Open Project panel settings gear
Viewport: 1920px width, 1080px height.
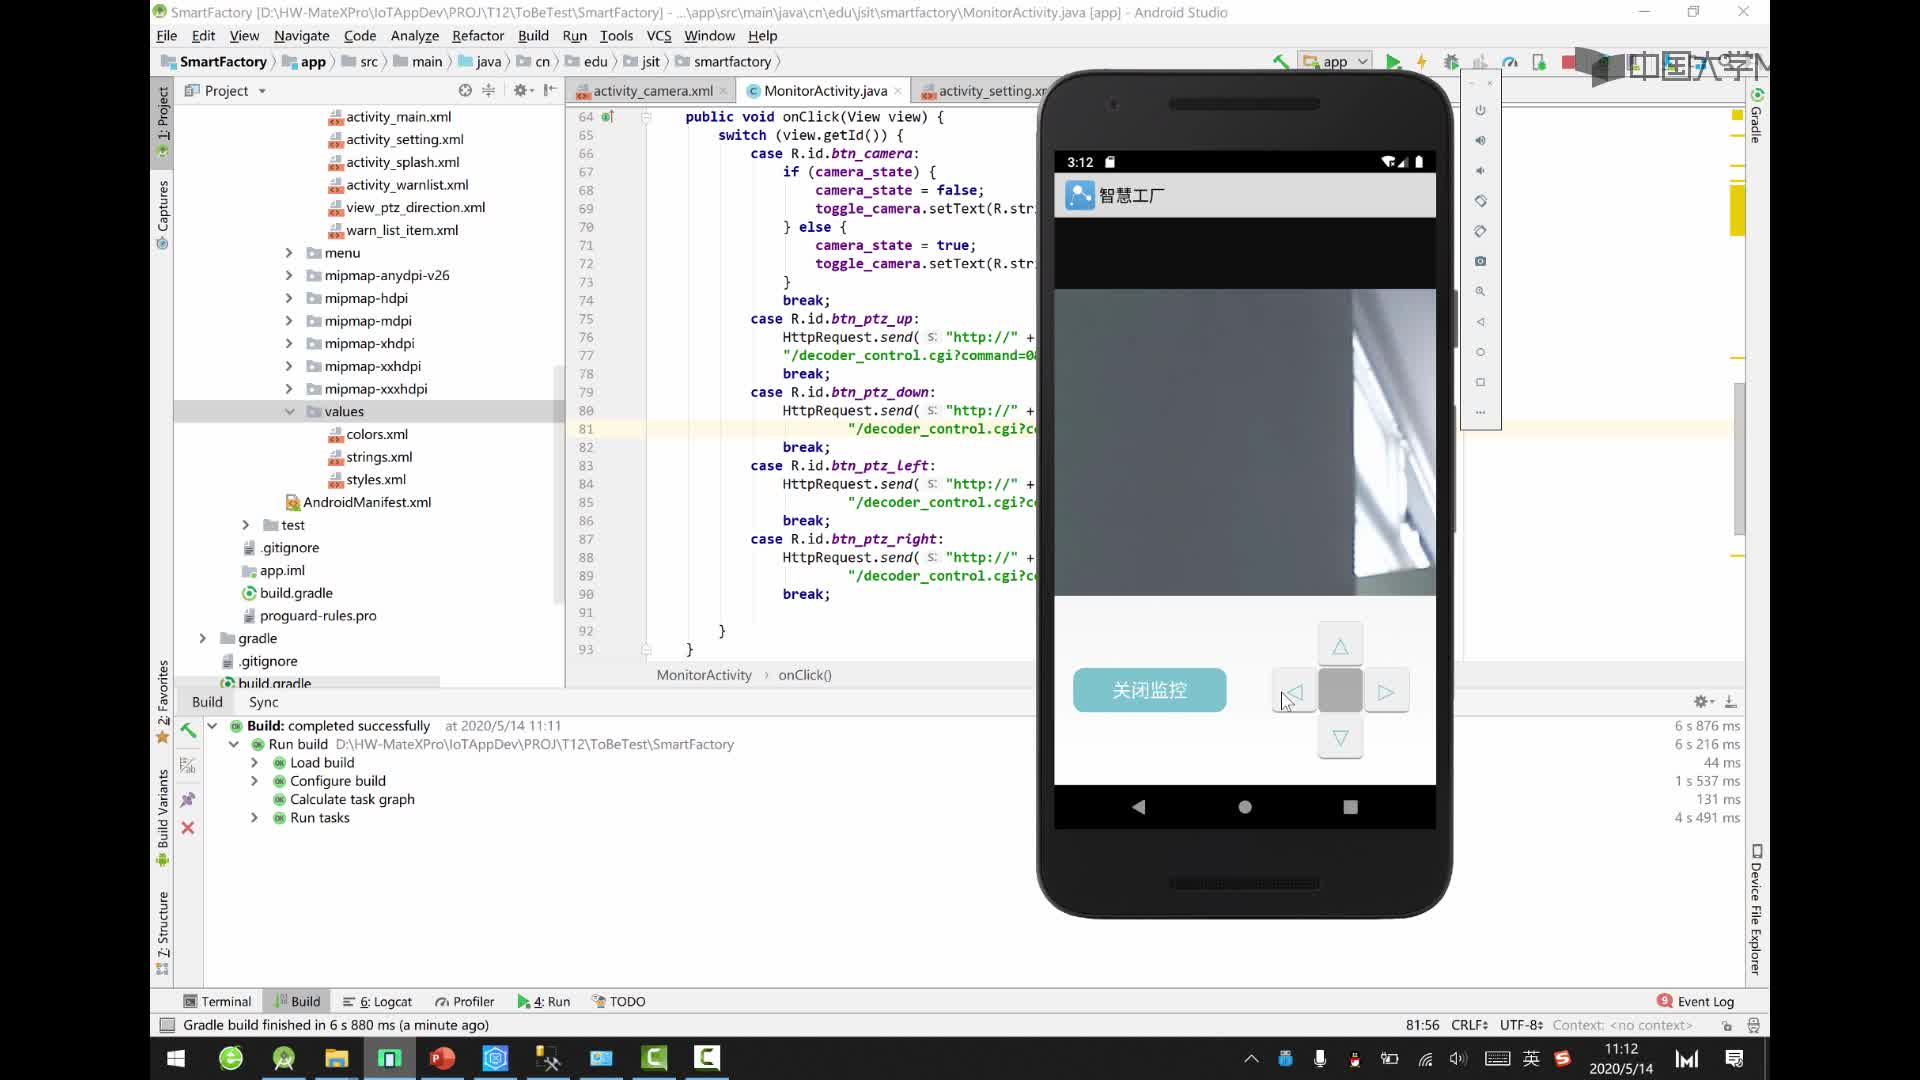[x=521, y=90]
